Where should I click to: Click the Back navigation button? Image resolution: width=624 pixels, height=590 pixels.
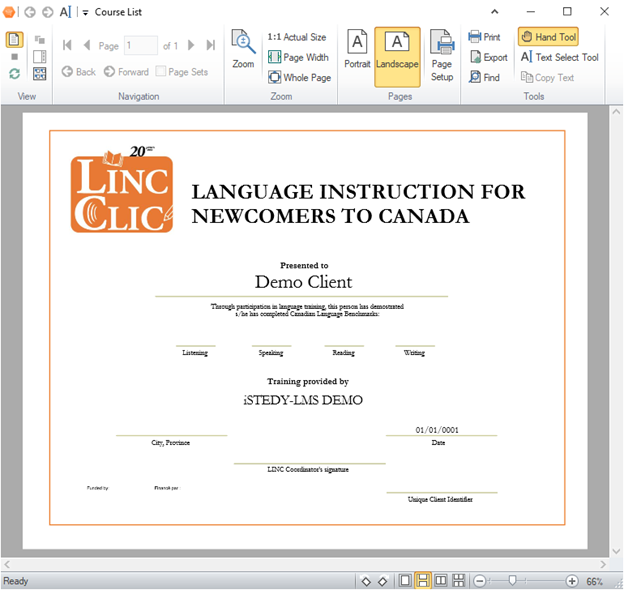(x=78, y=72)
